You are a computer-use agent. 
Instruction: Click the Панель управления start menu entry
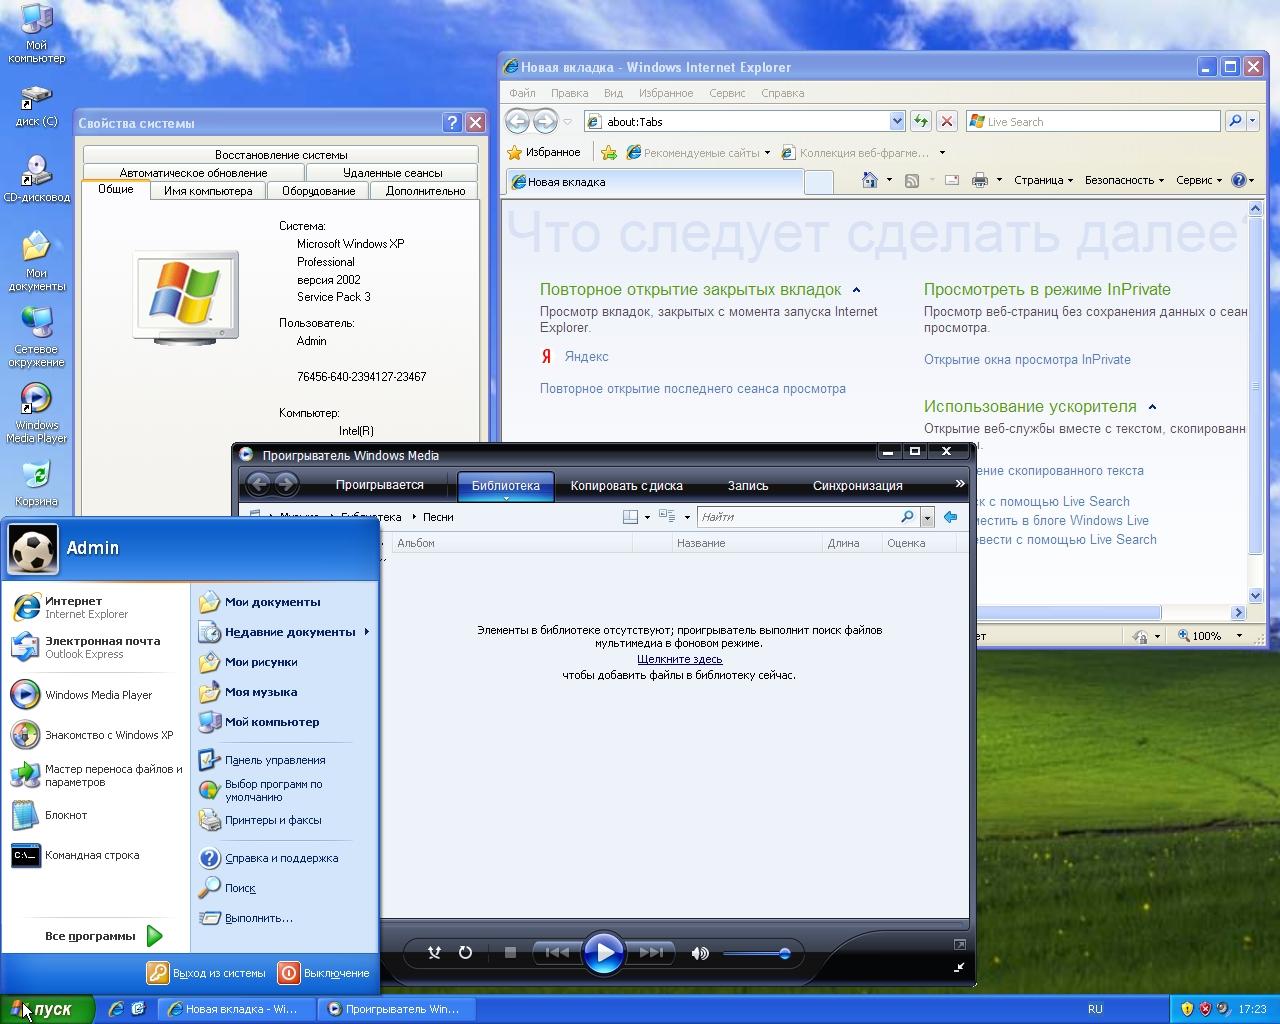(x=275, y=760)
